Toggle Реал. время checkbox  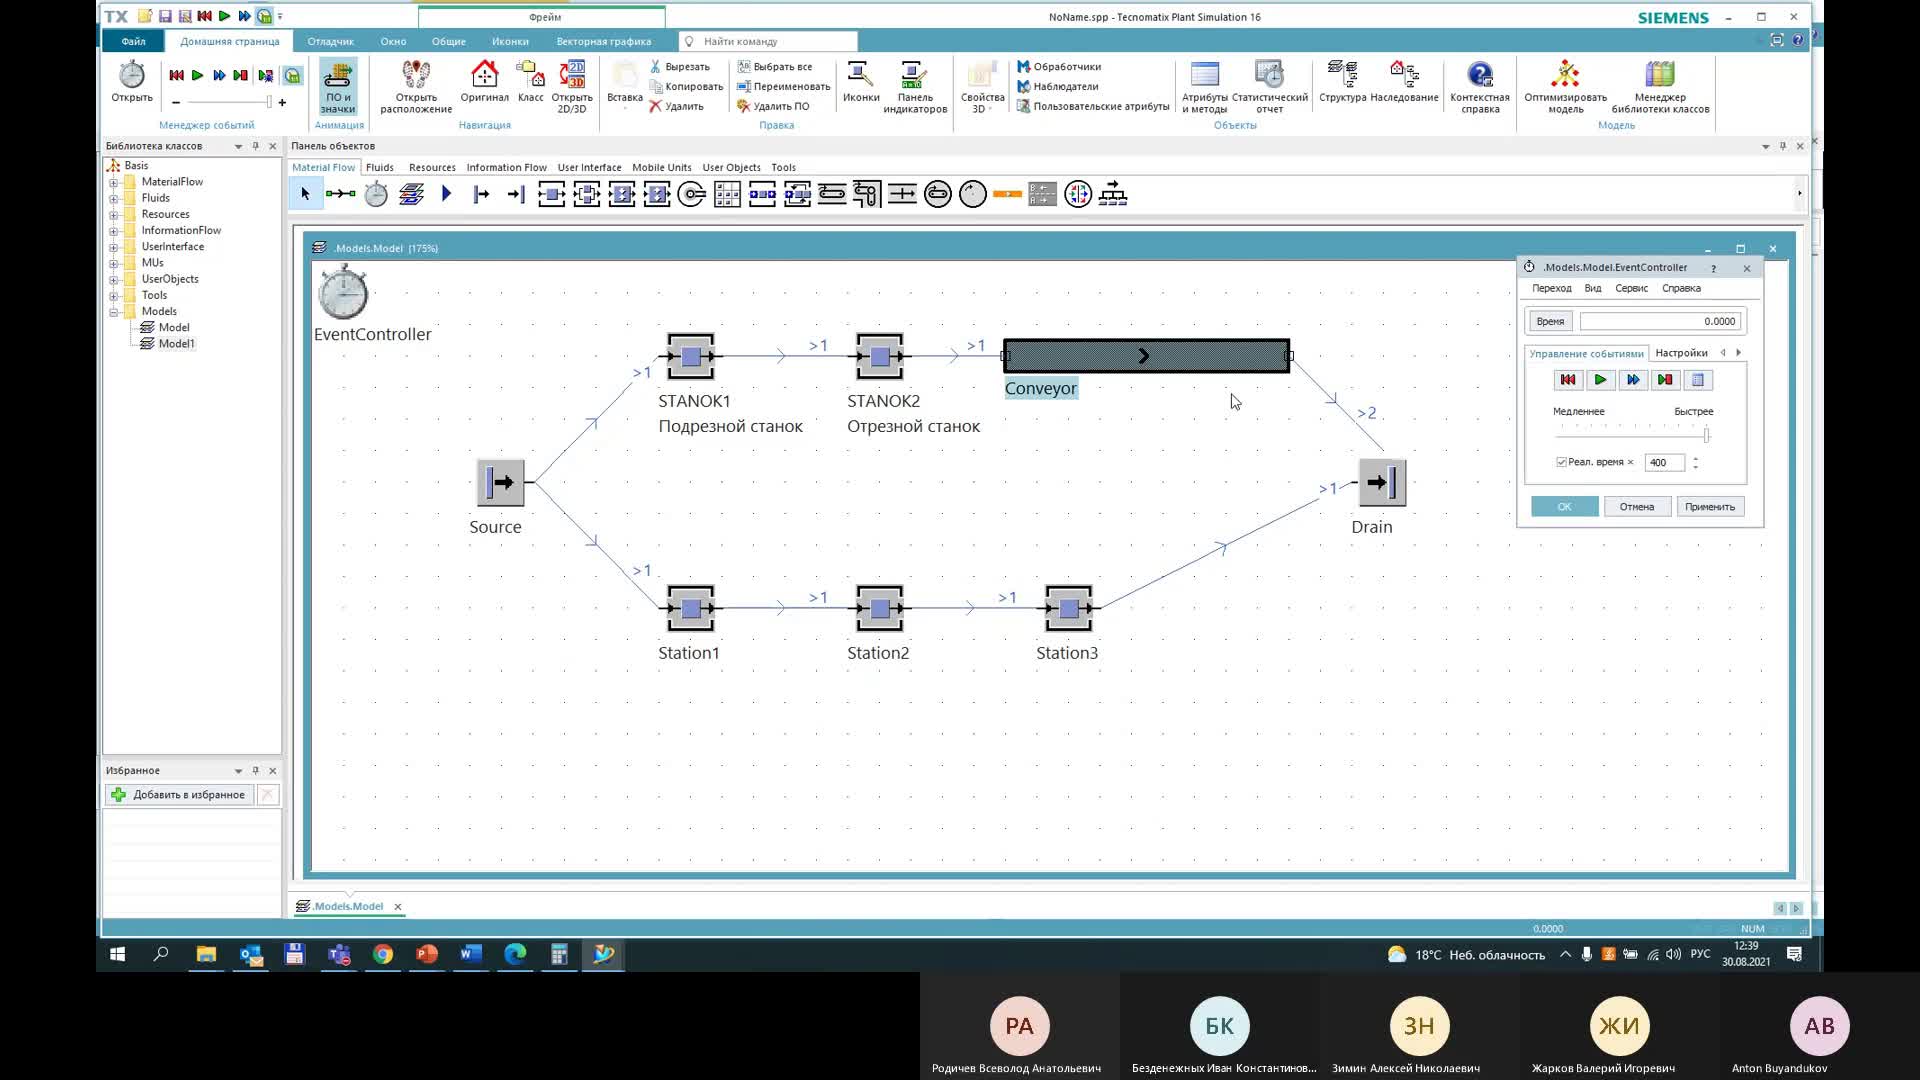(1561, 462)
